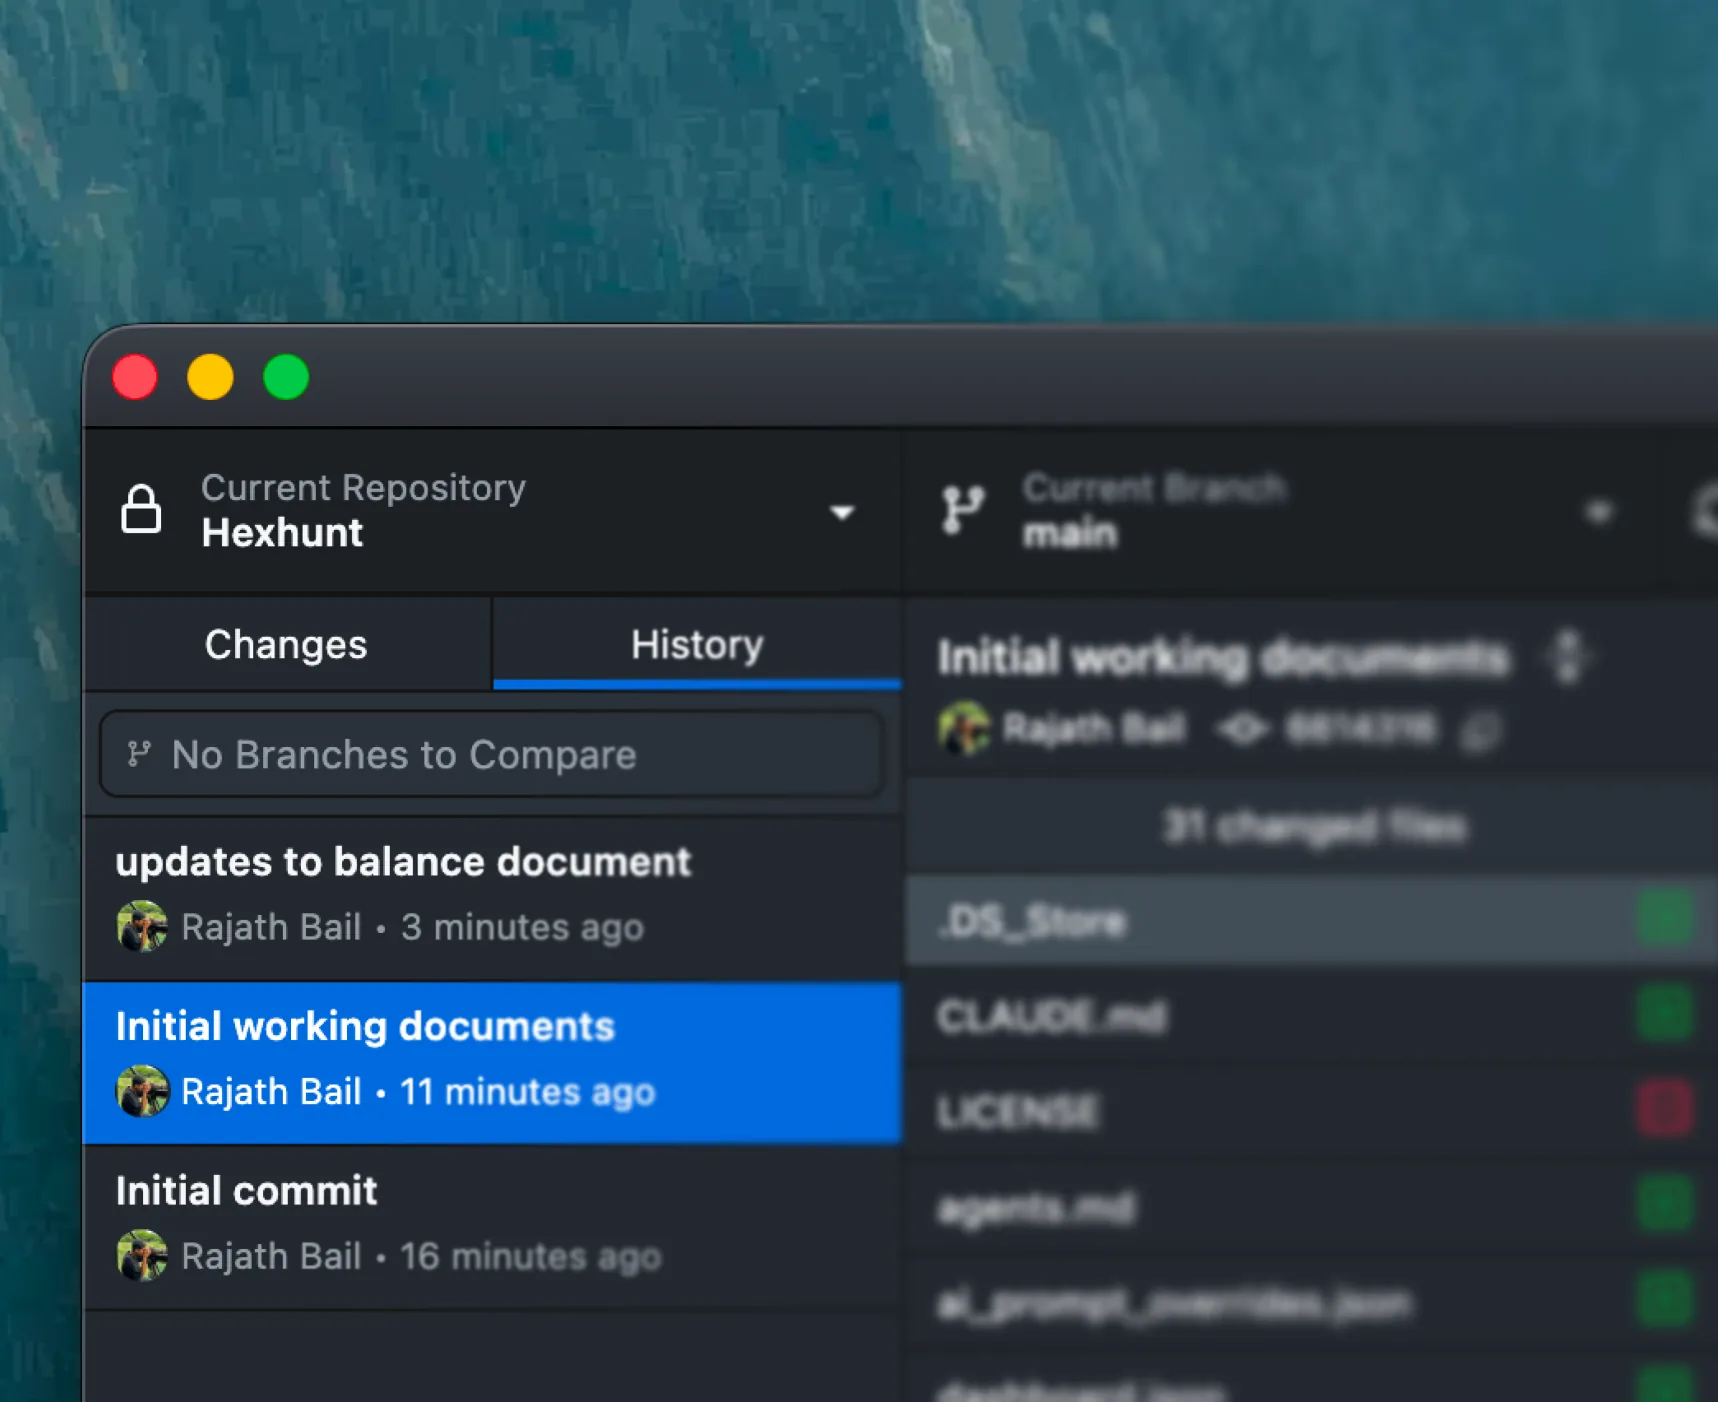Select the .DS_Store file

pos(1311,921)
